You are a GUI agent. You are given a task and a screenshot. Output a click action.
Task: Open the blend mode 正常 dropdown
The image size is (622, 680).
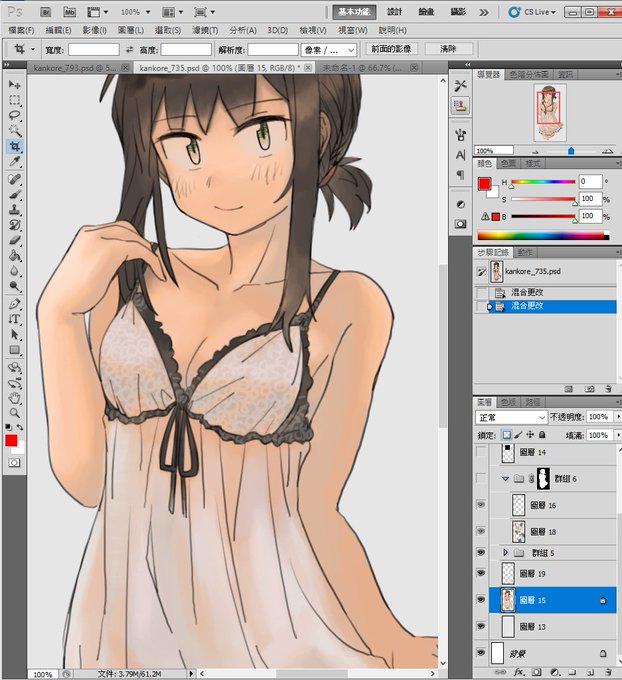(511, 417)
